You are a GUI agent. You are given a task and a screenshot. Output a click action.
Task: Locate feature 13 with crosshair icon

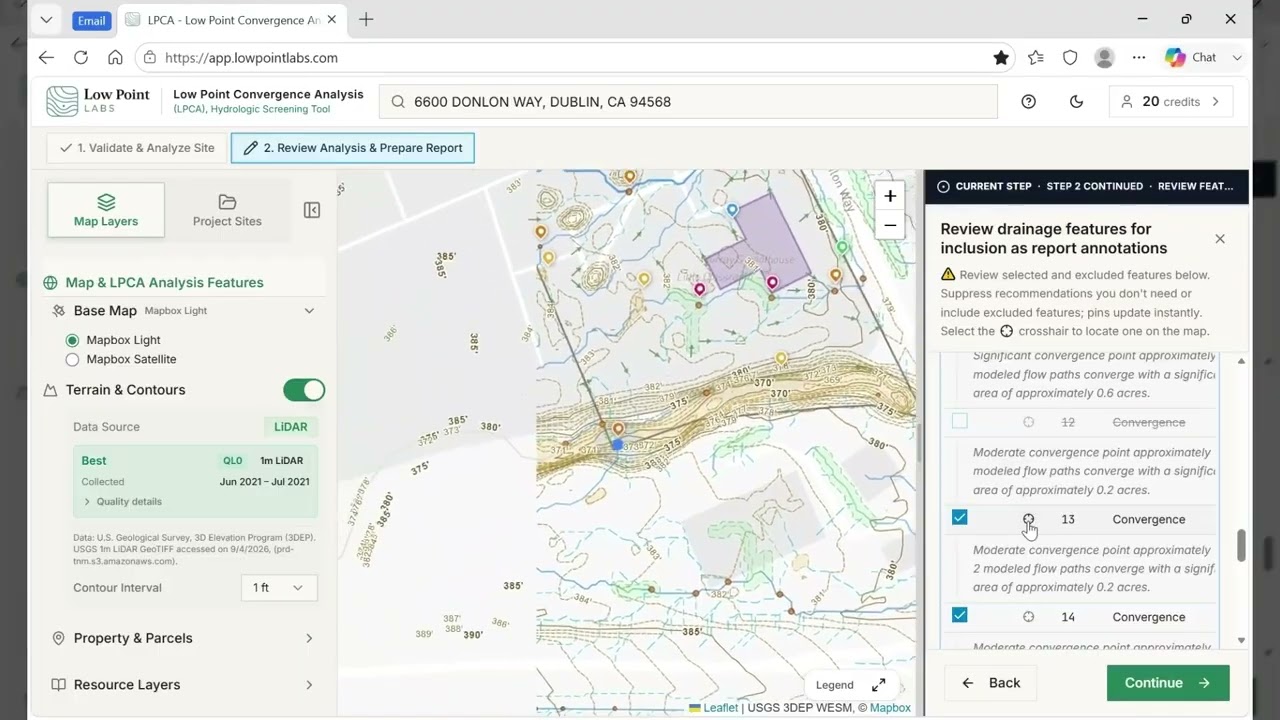click(x=1028, y=519)
